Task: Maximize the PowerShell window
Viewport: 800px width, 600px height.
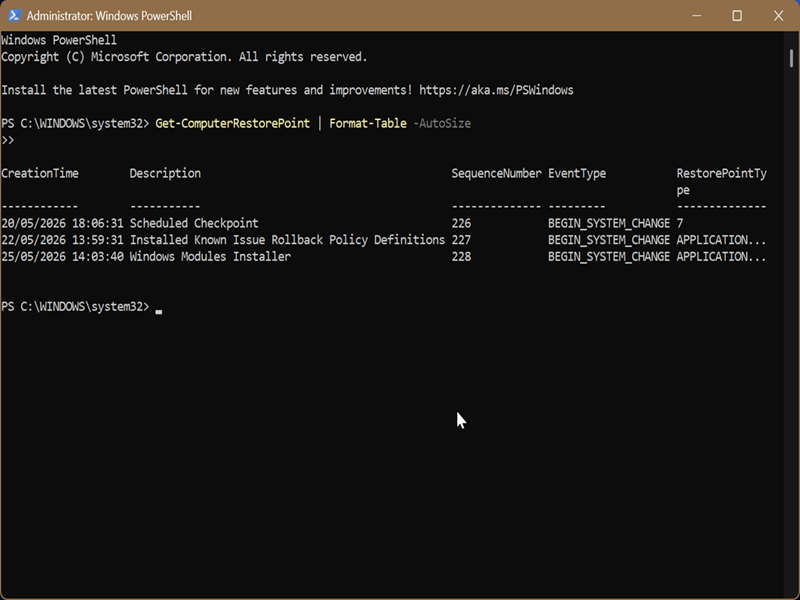Action: (x=737, y=16)
